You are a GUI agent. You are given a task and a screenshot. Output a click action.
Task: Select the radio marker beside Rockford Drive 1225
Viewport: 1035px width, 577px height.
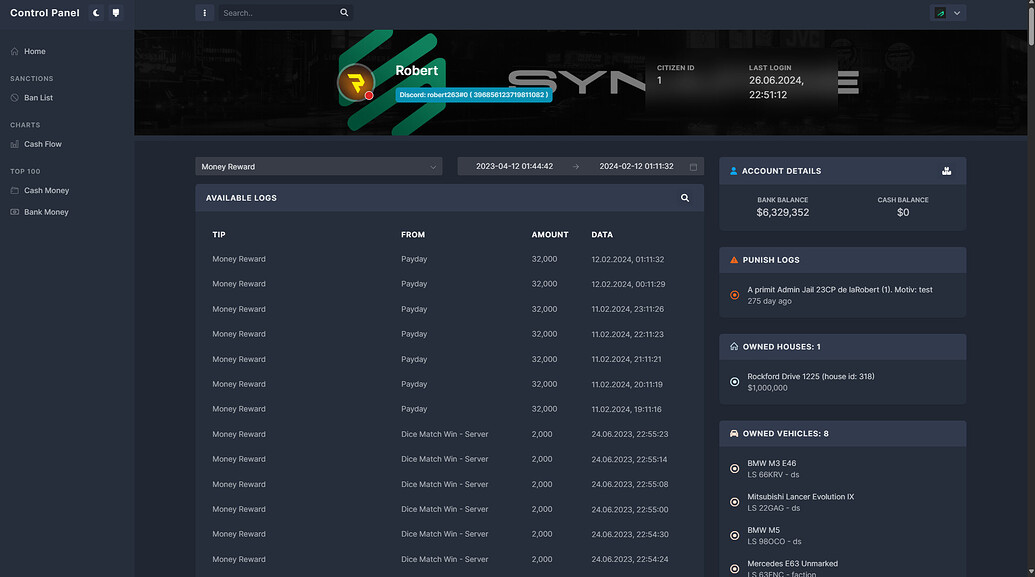tap(736, 381)
